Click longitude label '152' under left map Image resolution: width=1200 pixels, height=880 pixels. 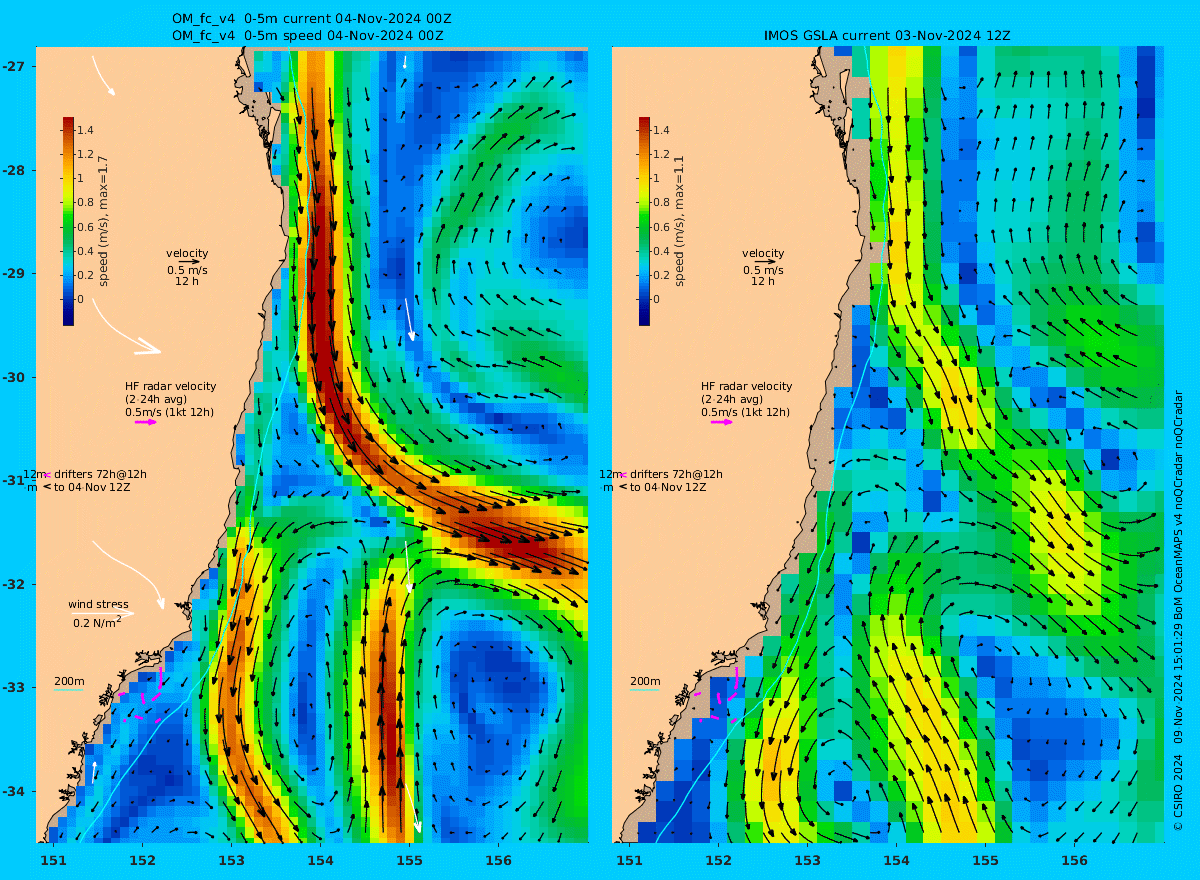[x=143, y=860]
